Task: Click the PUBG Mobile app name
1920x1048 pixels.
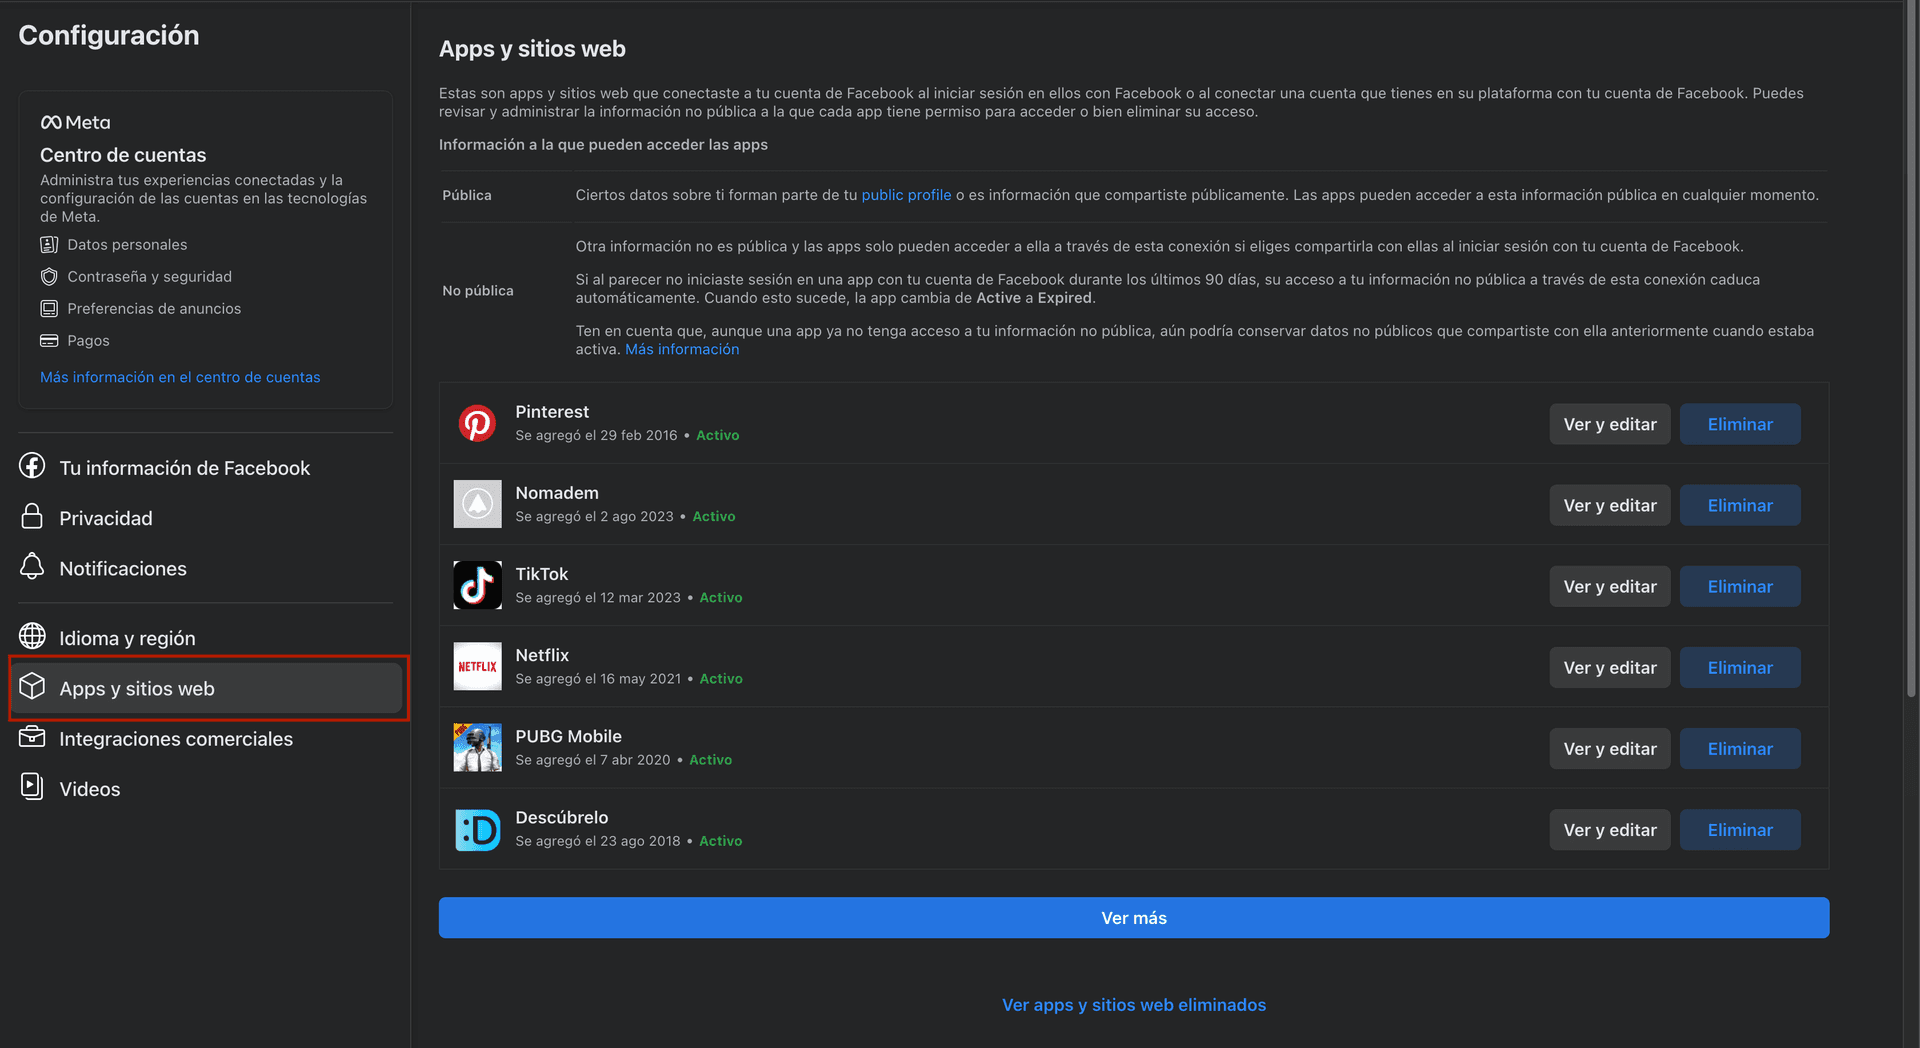Action: coord(568,736)
